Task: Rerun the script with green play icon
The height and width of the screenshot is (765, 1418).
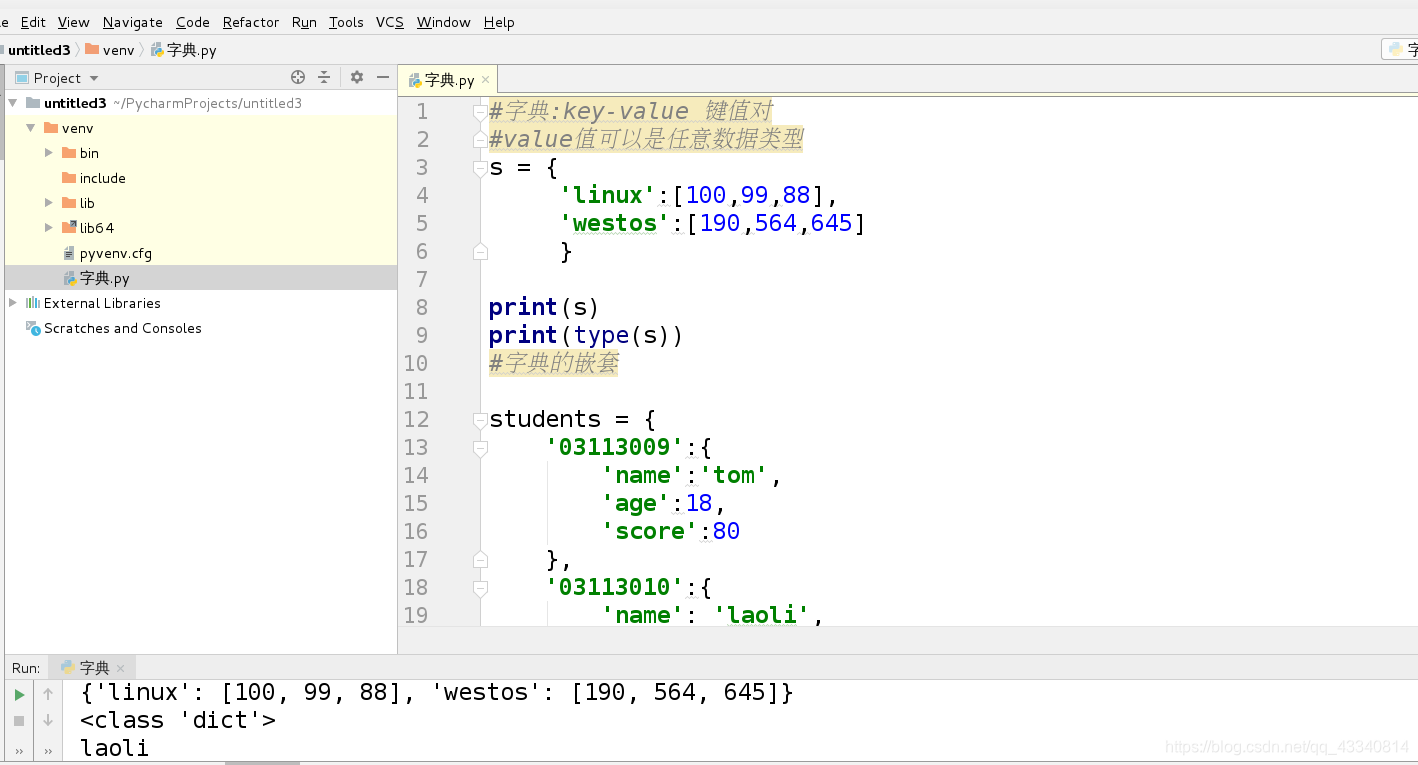Action: (19, 694)
